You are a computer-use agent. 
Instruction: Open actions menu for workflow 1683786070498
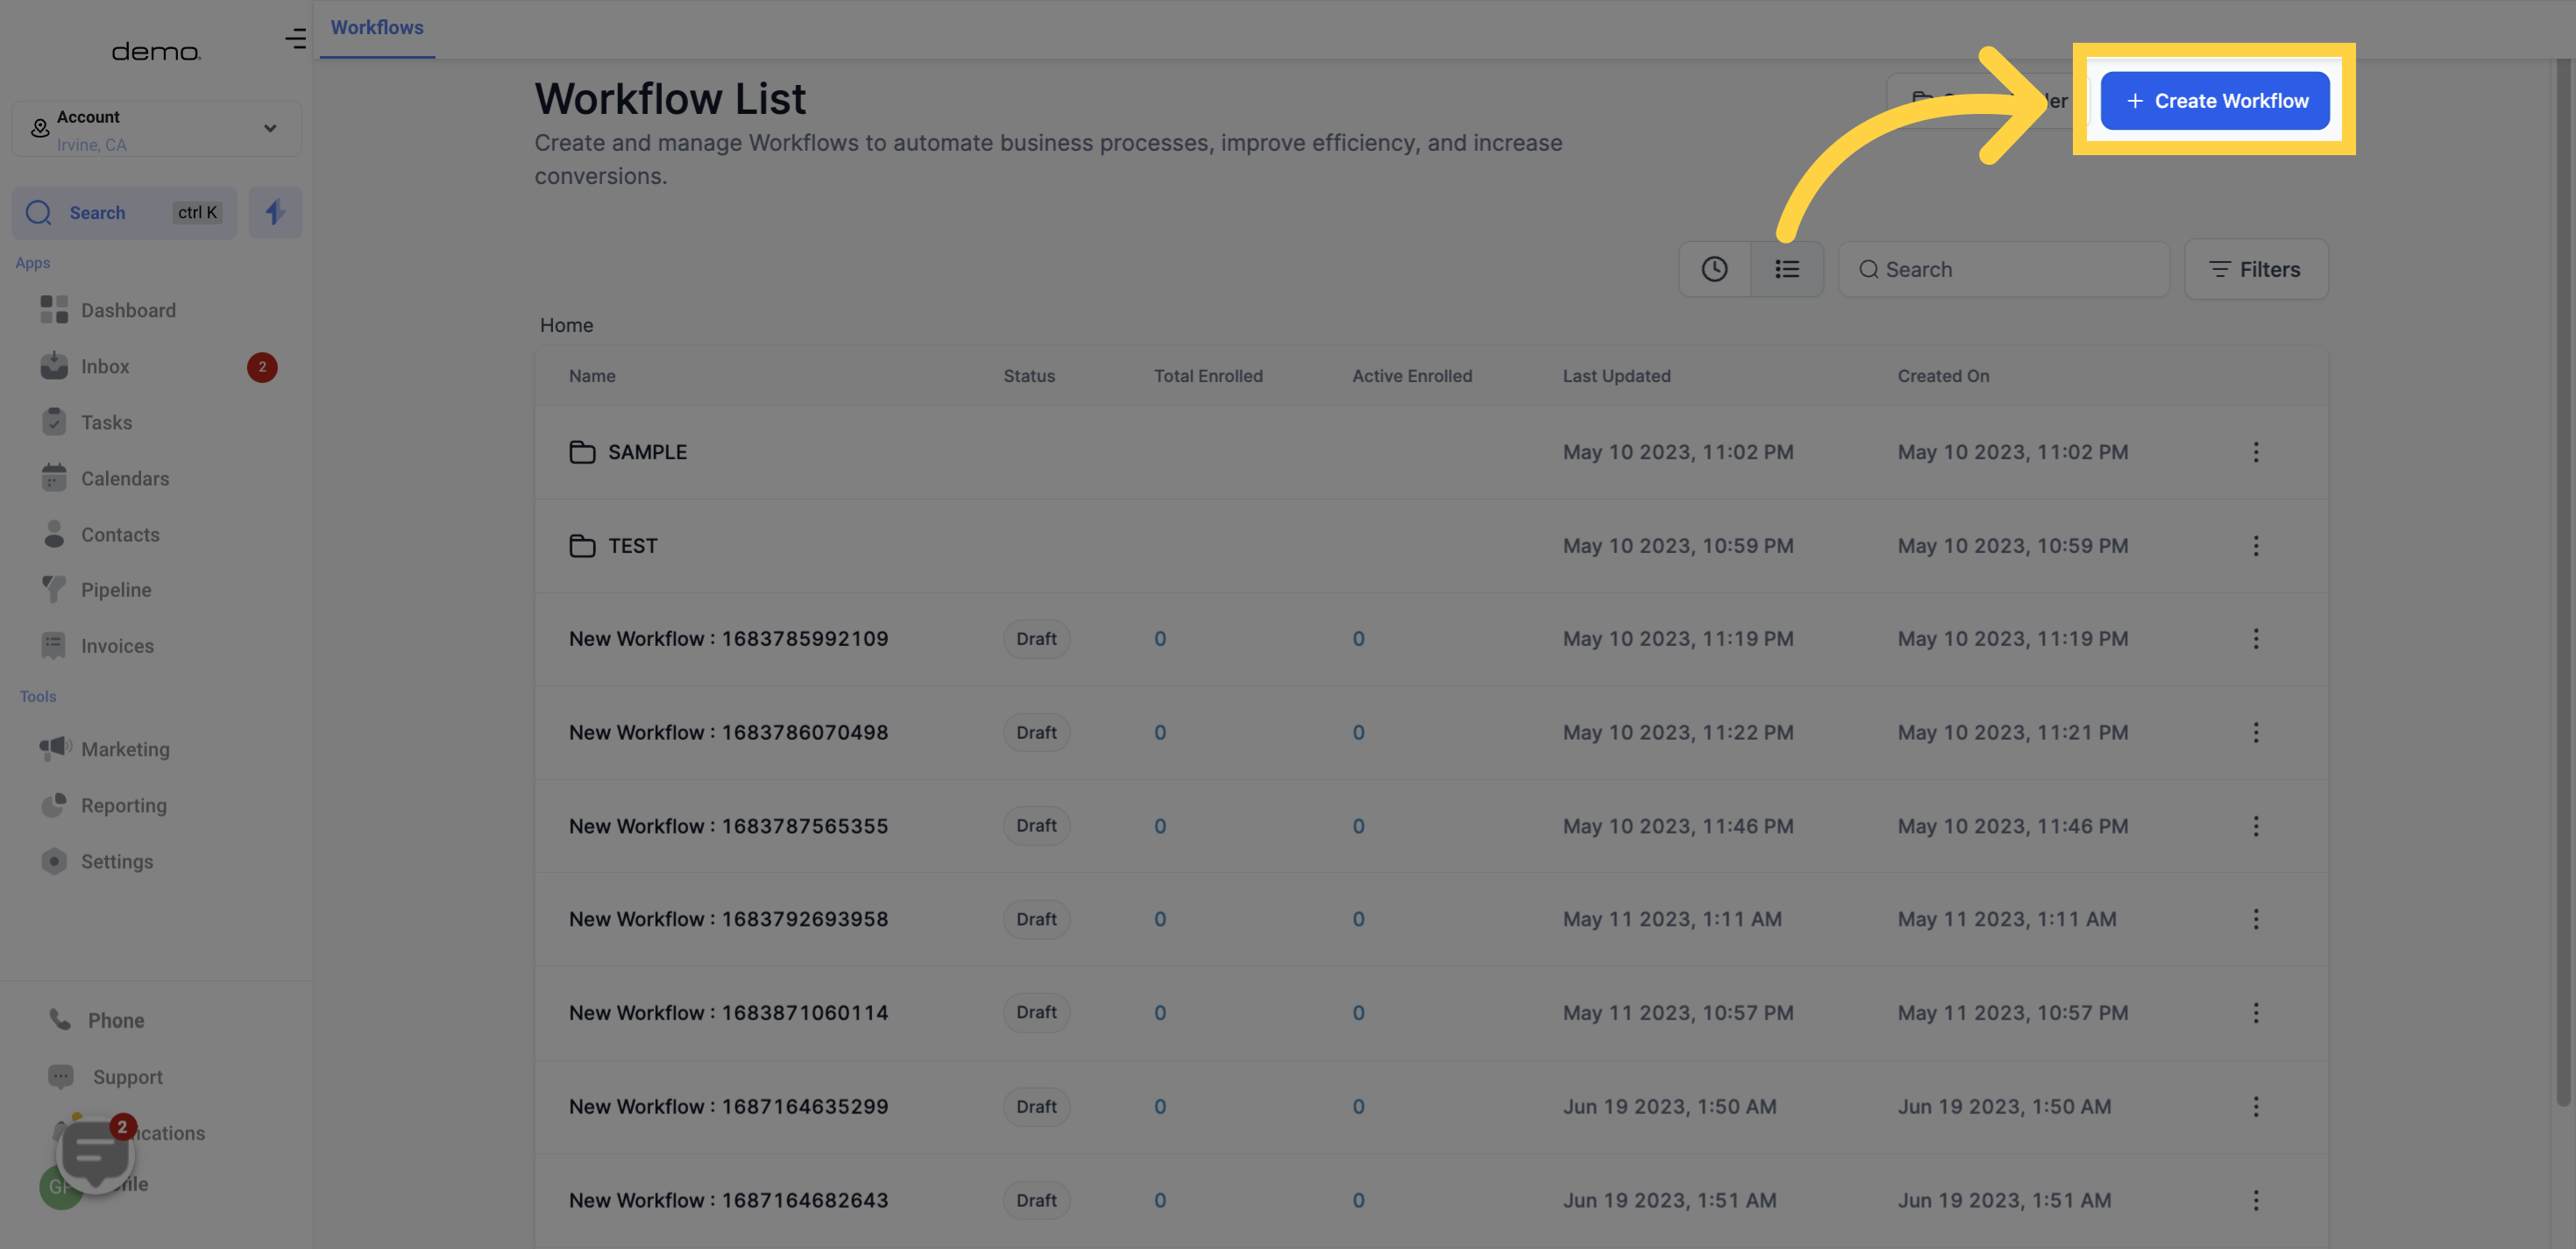[x=2255, y=733]
